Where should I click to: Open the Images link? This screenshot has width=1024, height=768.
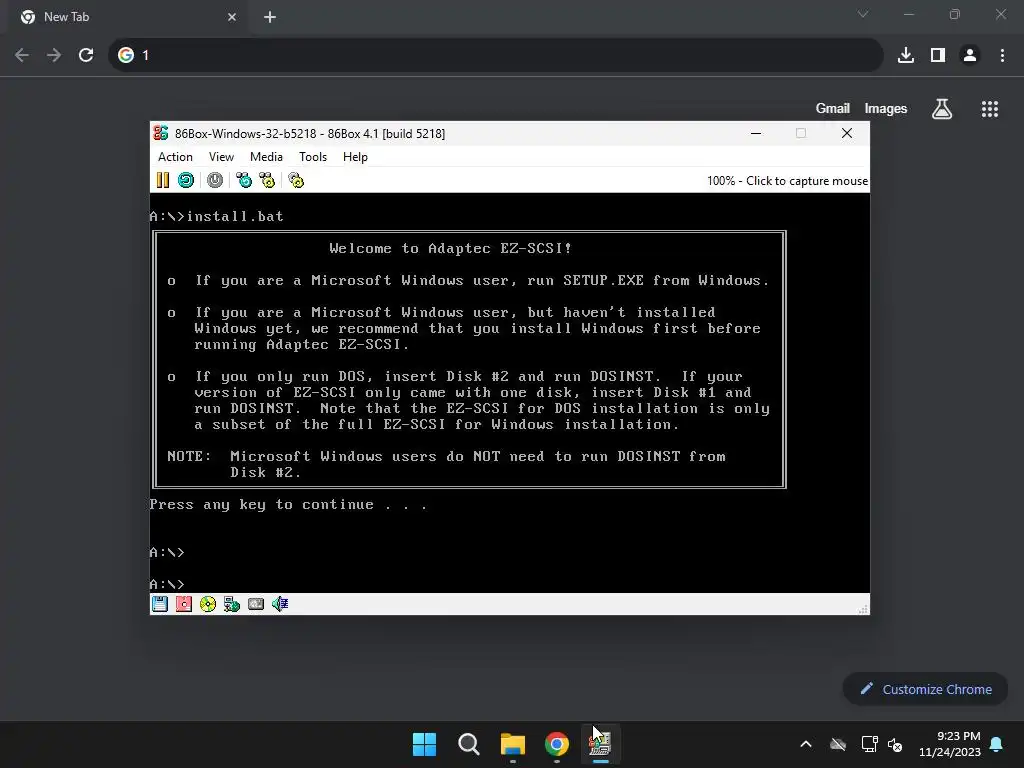click(x=886, y=108)
